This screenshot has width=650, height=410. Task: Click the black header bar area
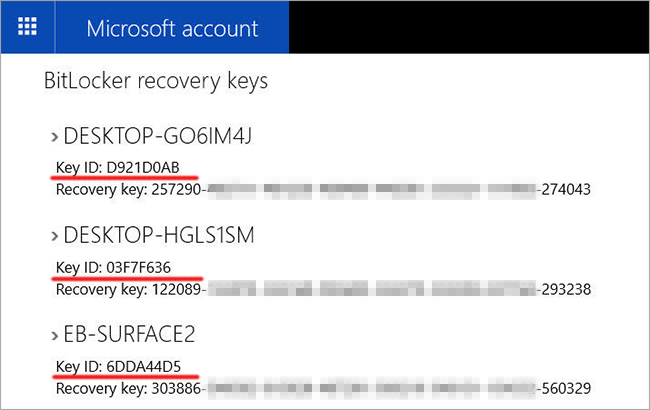click(469, 27)
